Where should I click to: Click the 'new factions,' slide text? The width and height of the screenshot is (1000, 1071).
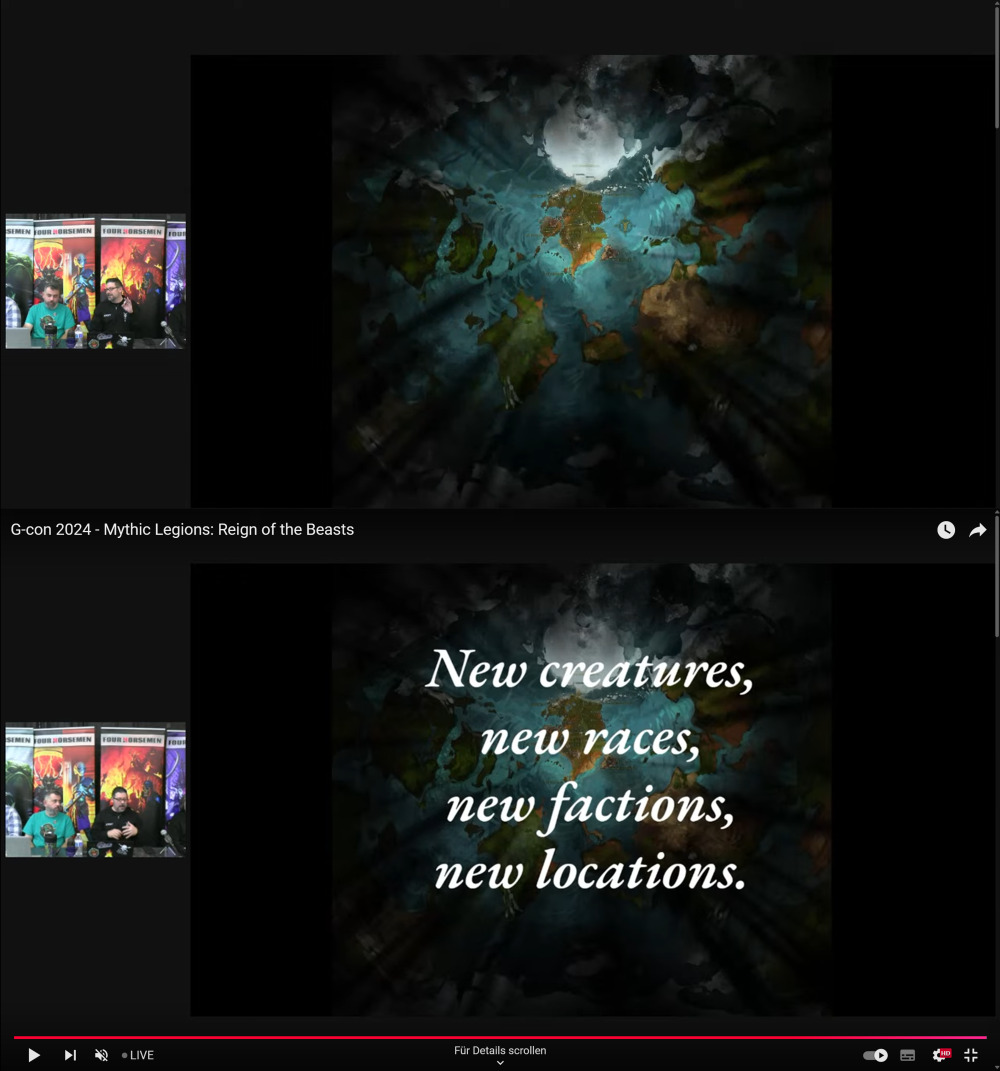590,806
